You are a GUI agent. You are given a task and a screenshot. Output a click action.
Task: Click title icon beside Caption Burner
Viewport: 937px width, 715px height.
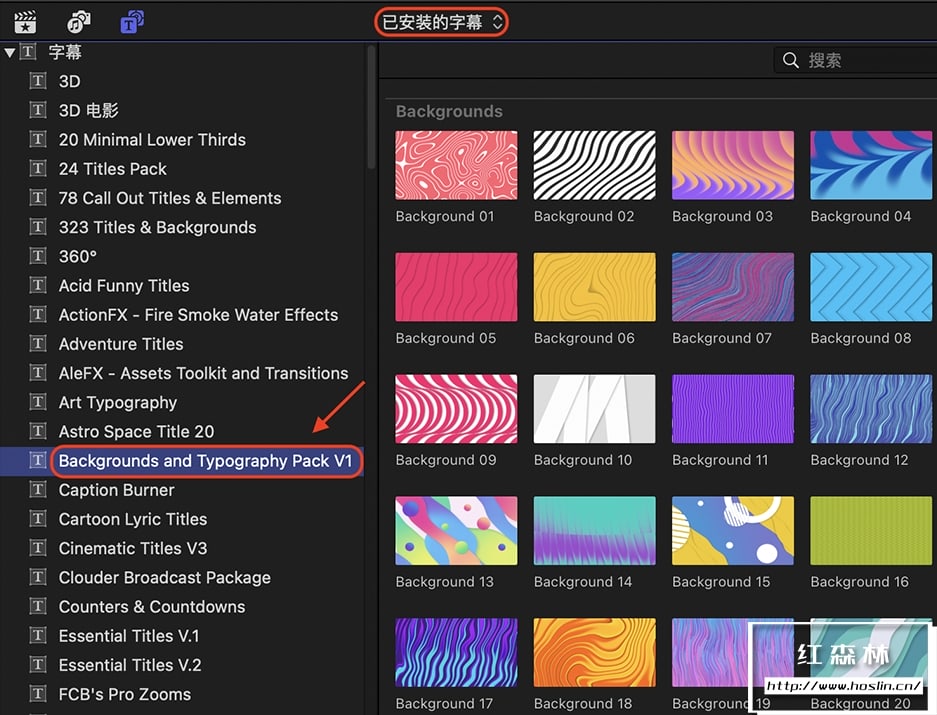coord(38,490)
